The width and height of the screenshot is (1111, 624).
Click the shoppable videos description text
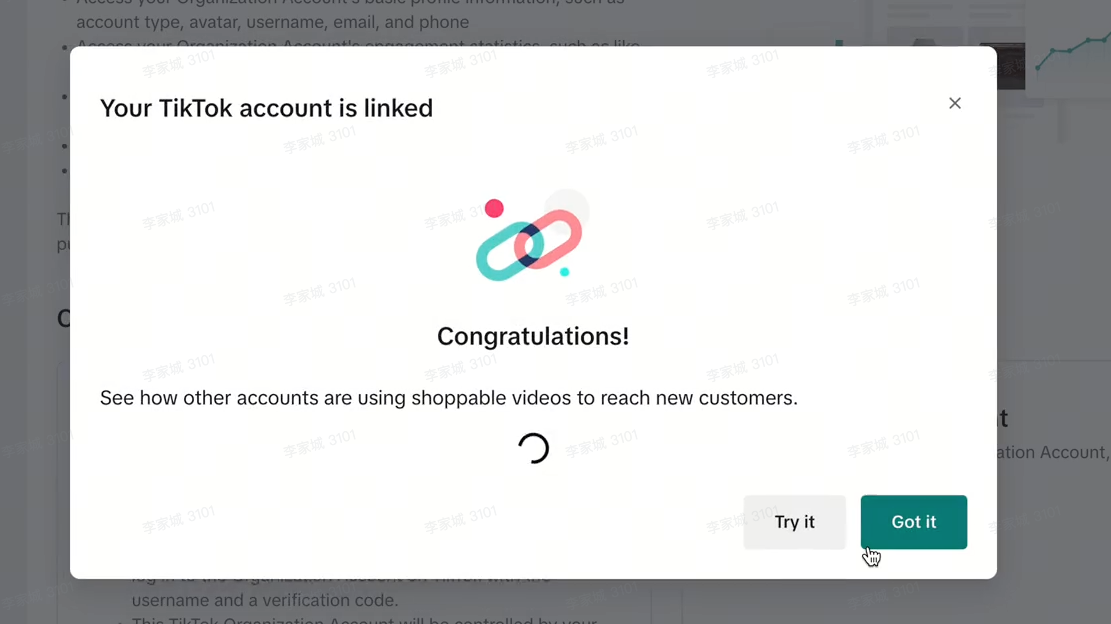click(449, 398)
